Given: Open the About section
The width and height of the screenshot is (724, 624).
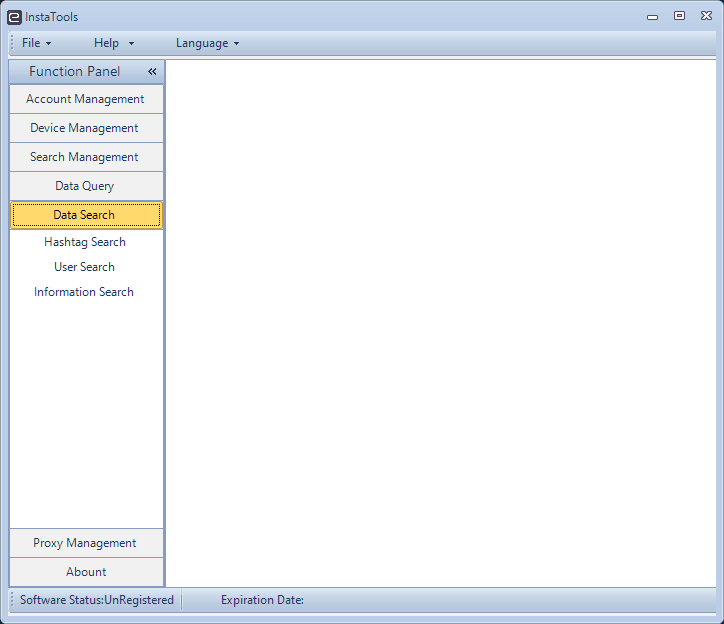Looking at the screenshot, I should click(86, 572).
